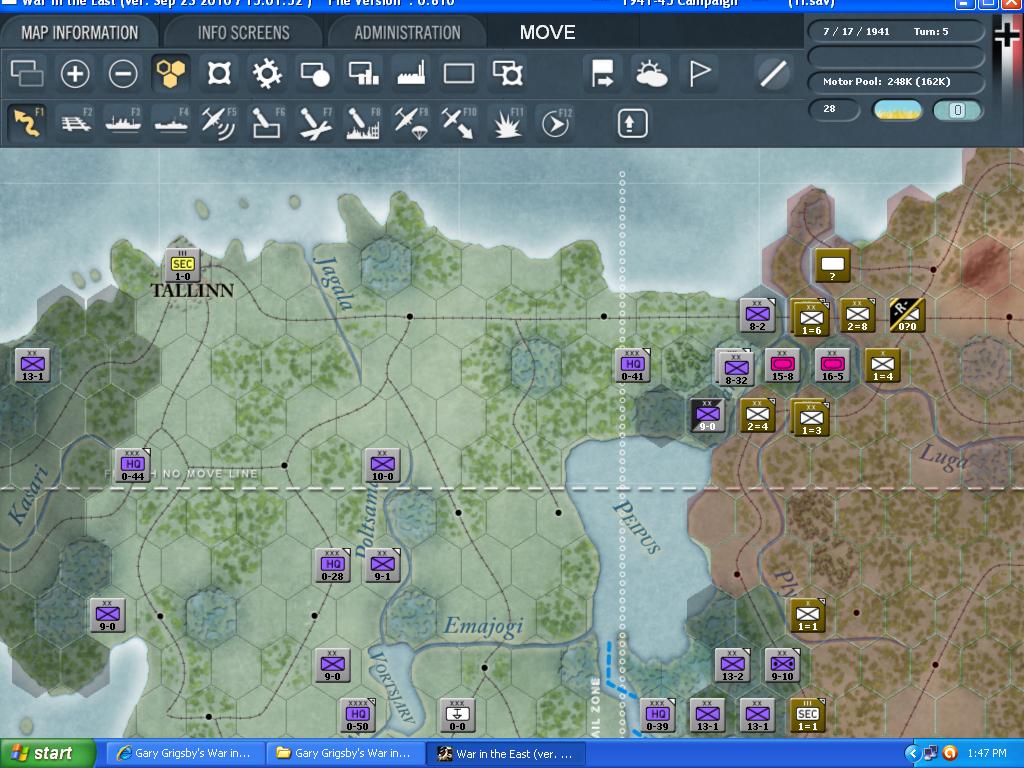Select the F4 amphibious transport mode icon

pos(171,122)
